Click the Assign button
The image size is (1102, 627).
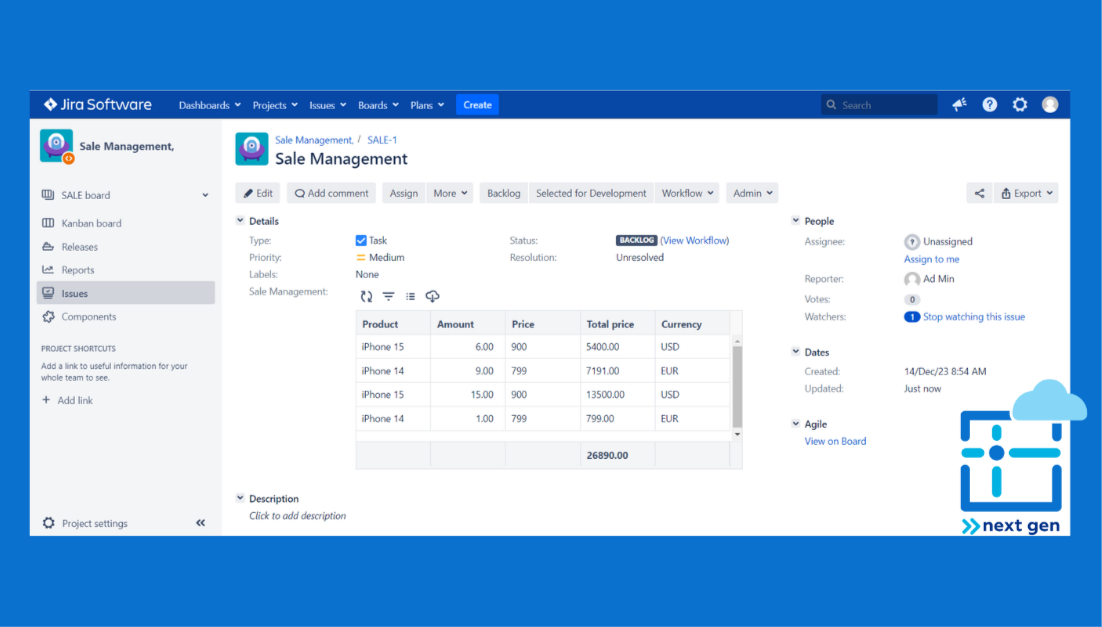pyautogui.click(x=403, y=193)
